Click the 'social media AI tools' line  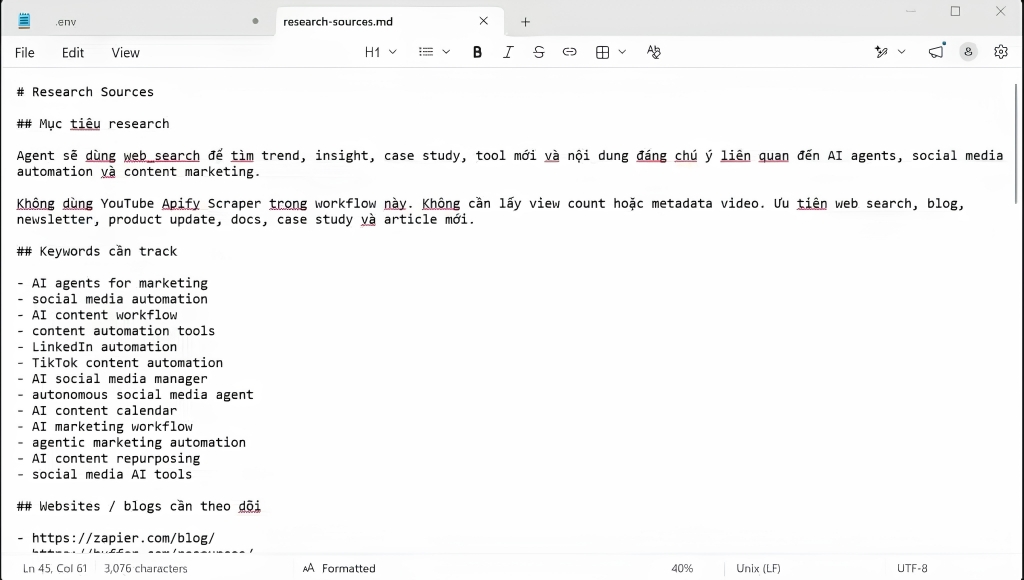104,474
